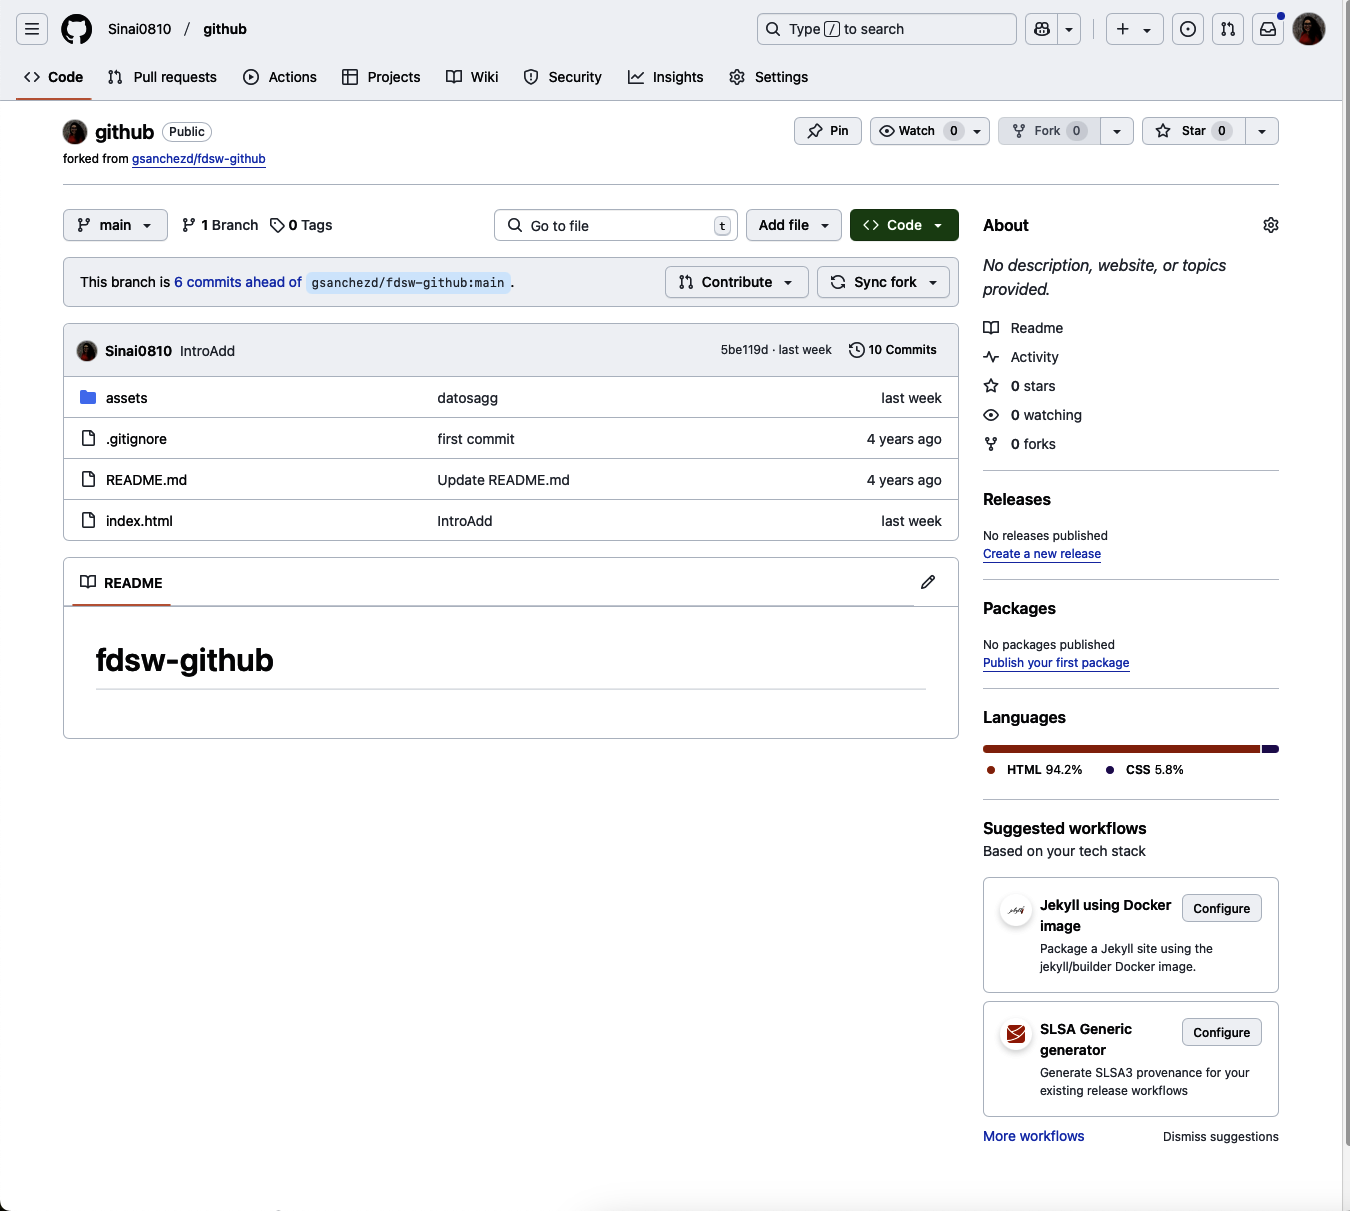This screenshot has width=1350, height=1211.
Task: Configure Jekyll using Docker image workflow
Action: 1222,908
